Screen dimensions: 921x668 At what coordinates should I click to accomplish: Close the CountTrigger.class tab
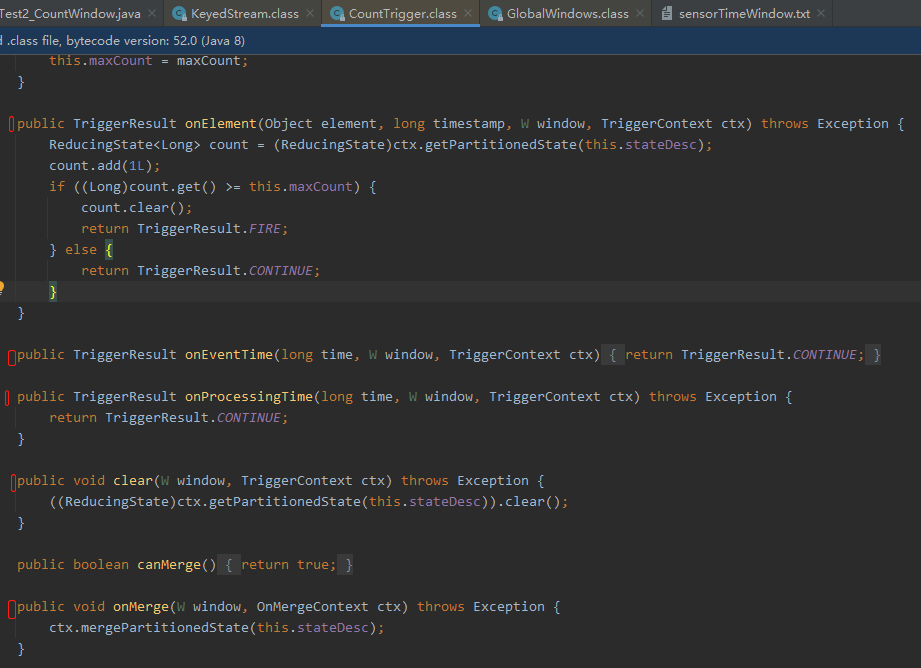coord(468,13)
